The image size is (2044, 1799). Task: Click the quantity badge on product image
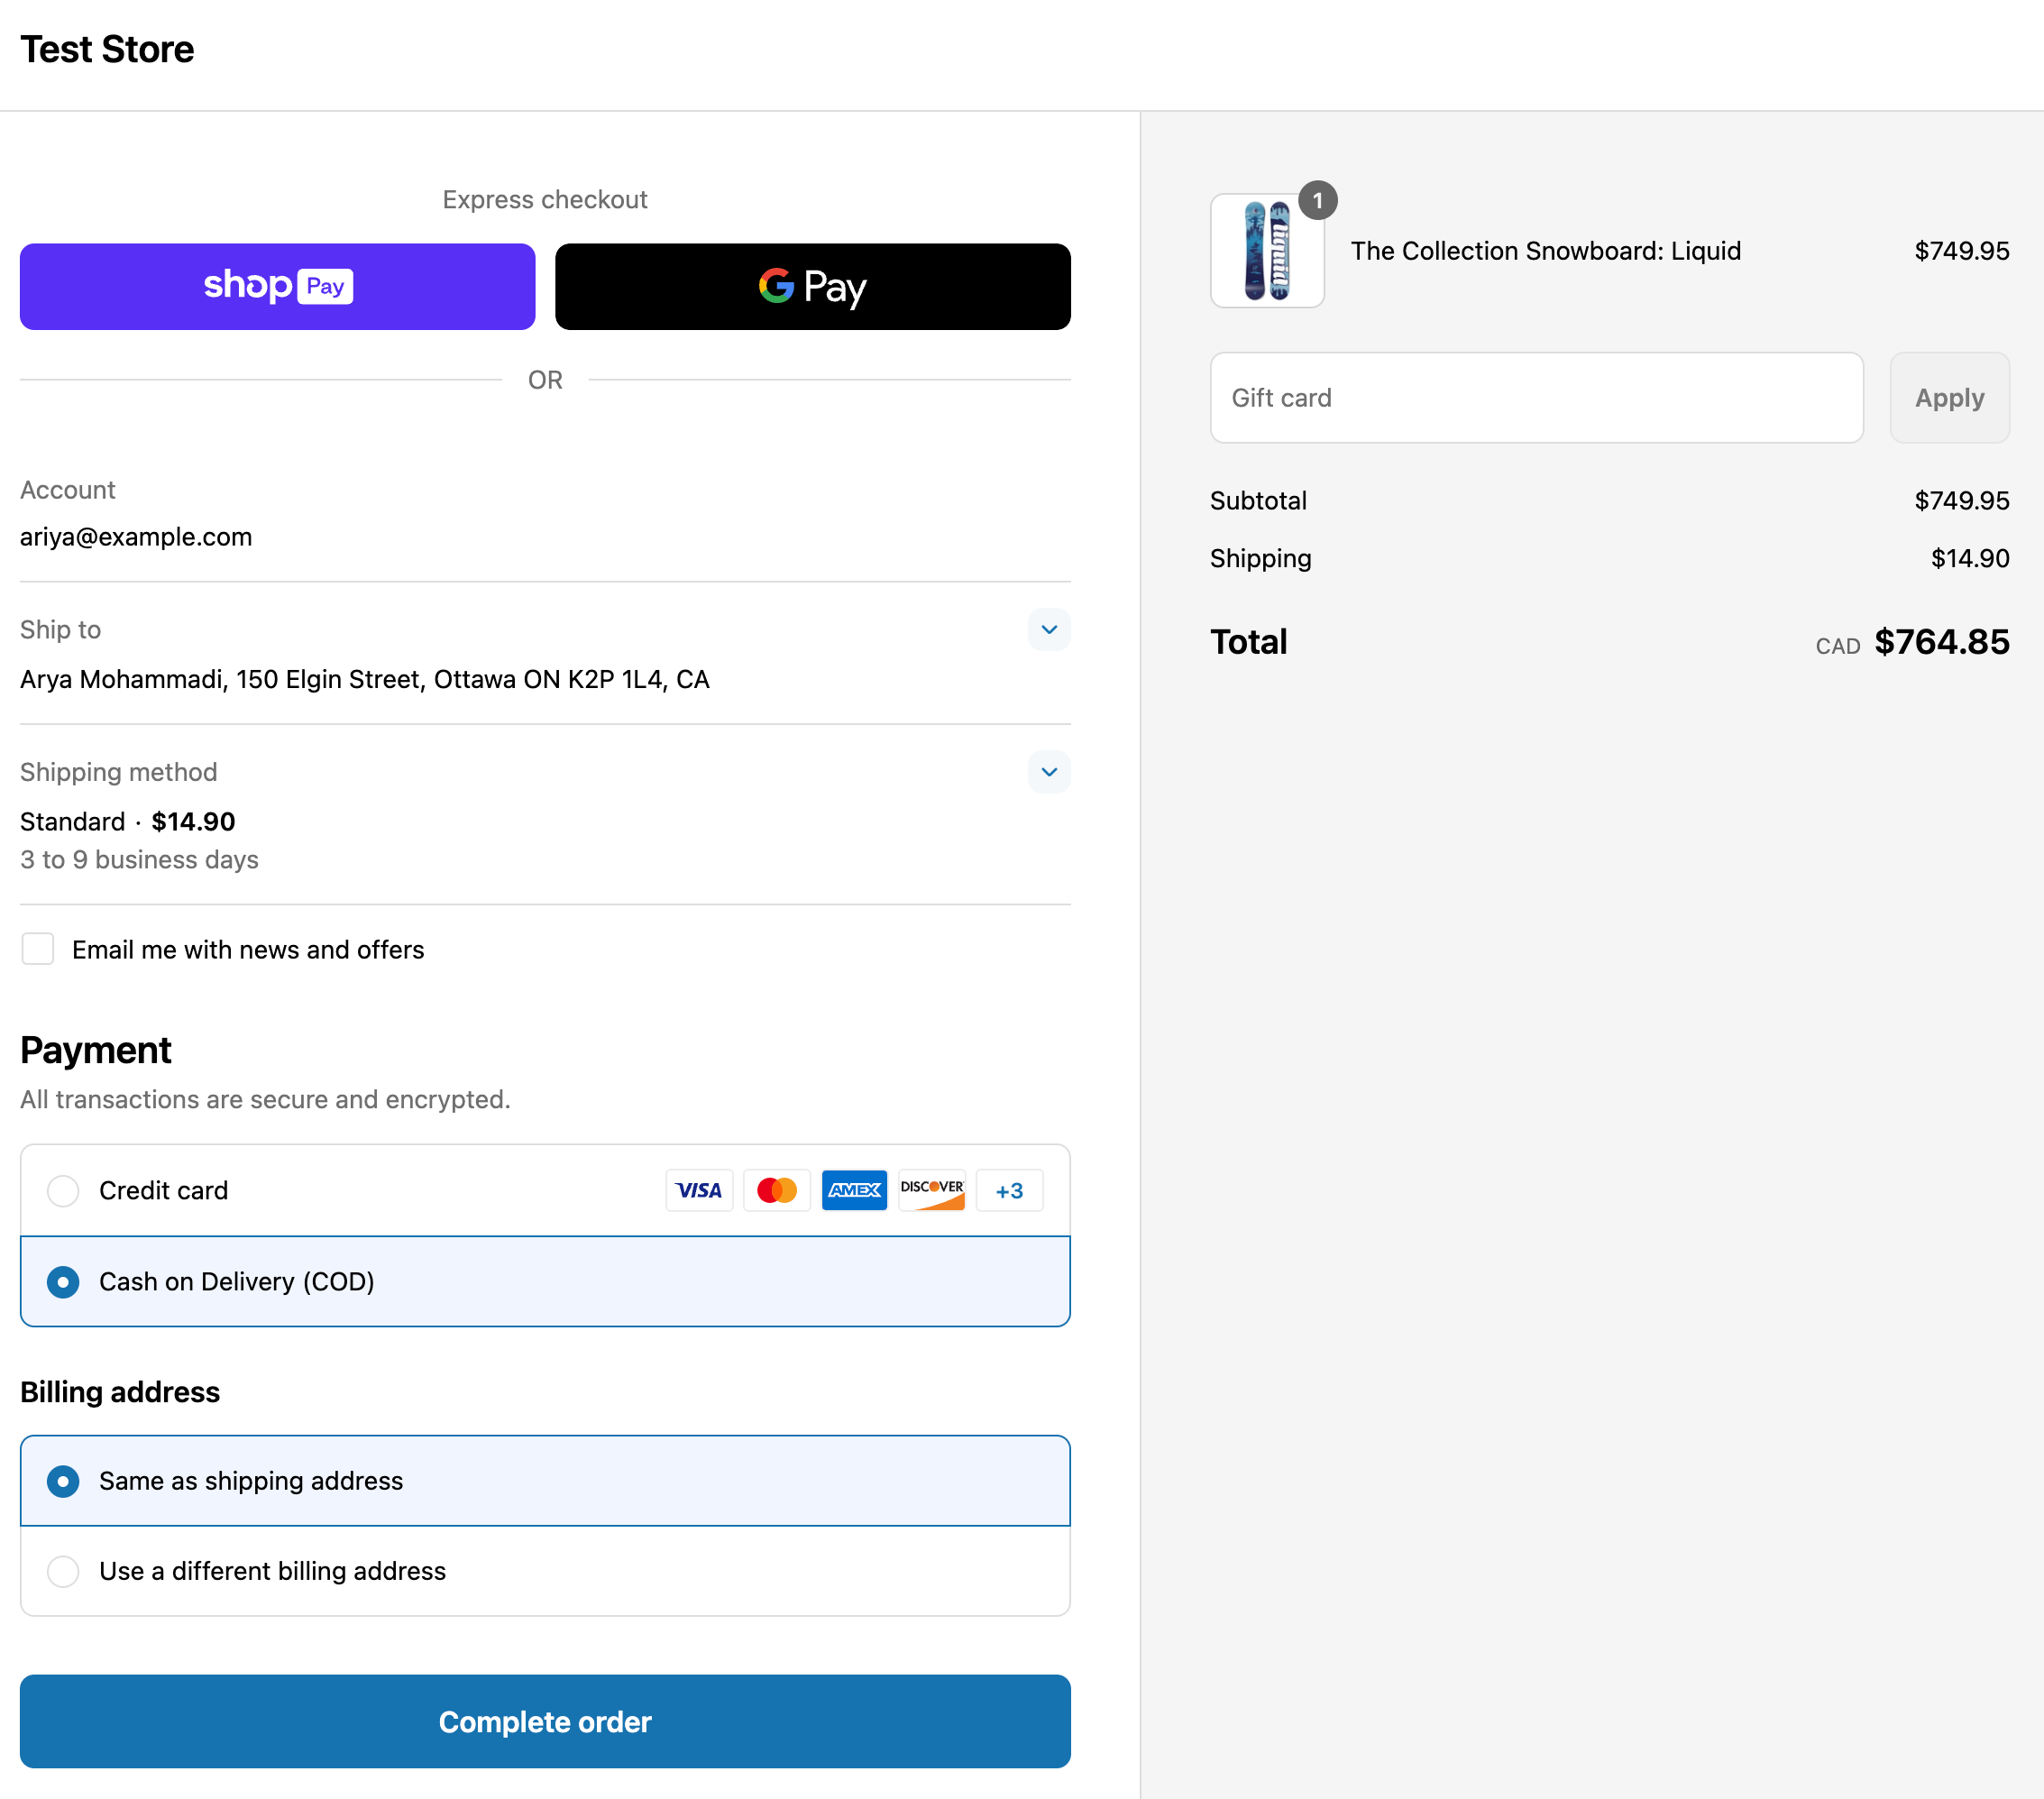coord(1317,200)
